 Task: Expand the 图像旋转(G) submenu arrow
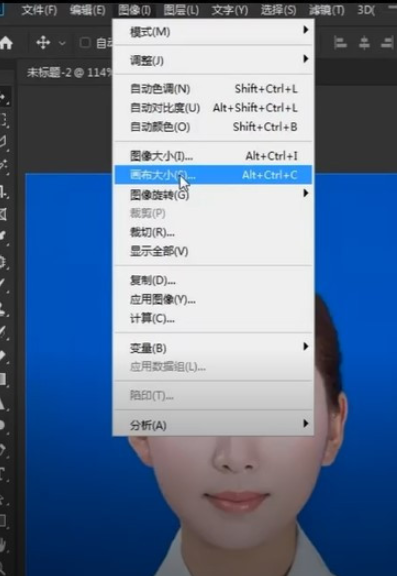306,193
